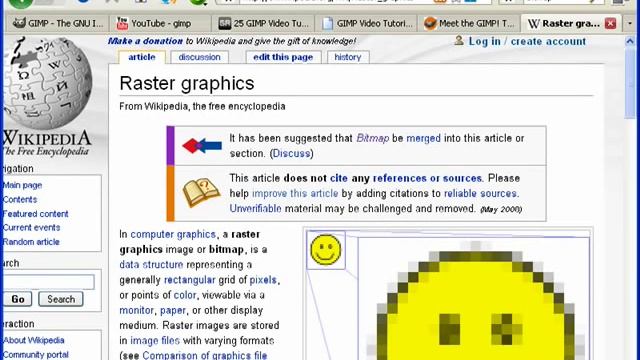Follow the paper link
The image size is (640, 360).
pos(173,310)
